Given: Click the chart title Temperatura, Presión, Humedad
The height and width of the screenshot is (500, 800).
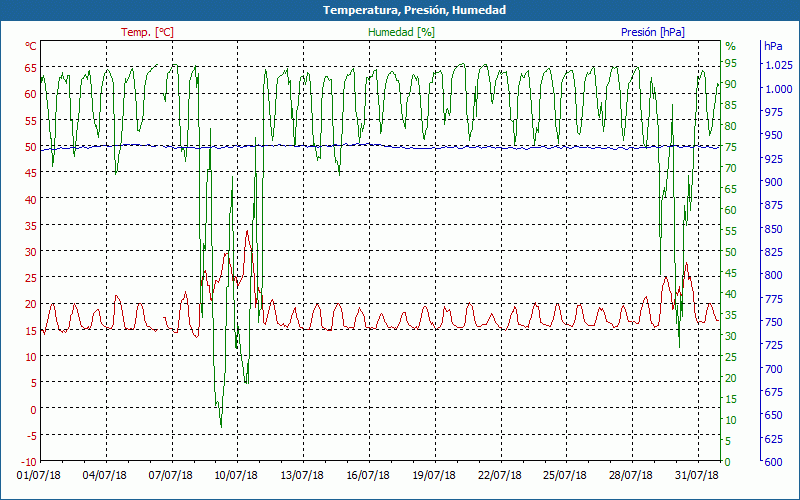Looking at the screenshot, I should pyautogui.click(x=414, y=10).
